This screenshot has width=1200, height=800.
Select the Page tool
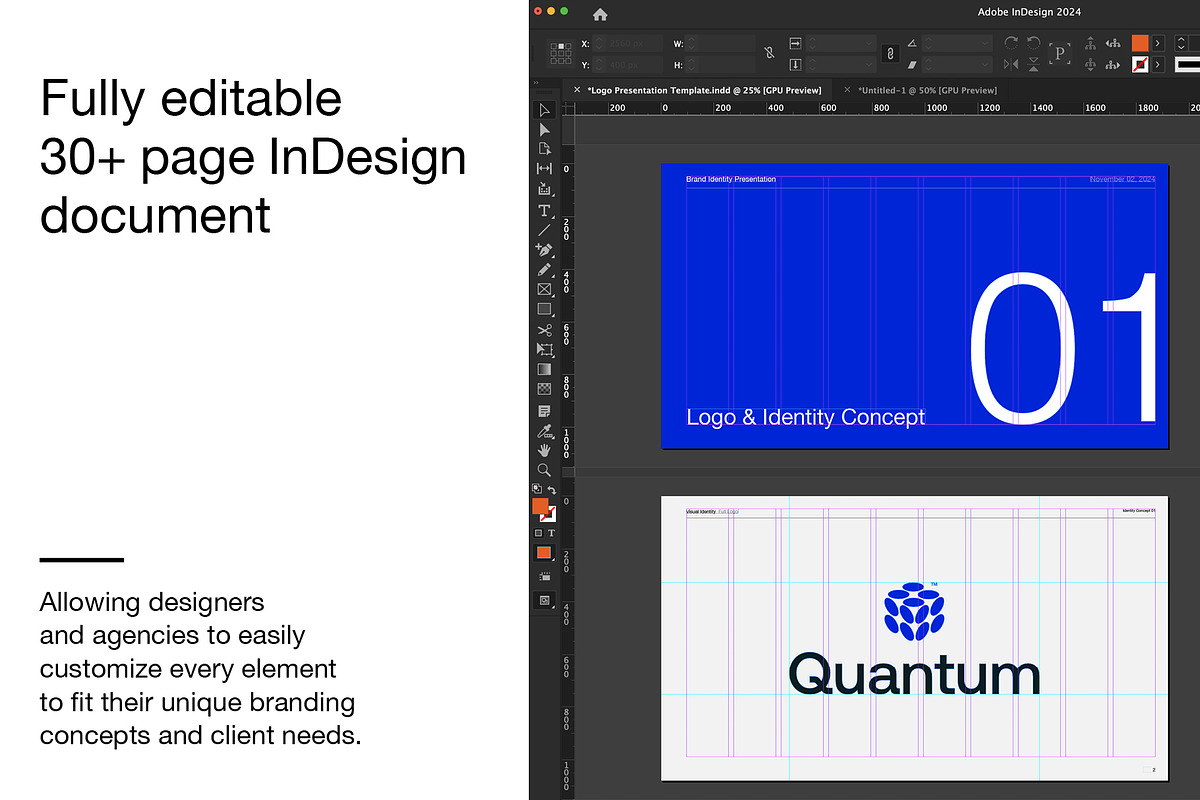point(544,149)
